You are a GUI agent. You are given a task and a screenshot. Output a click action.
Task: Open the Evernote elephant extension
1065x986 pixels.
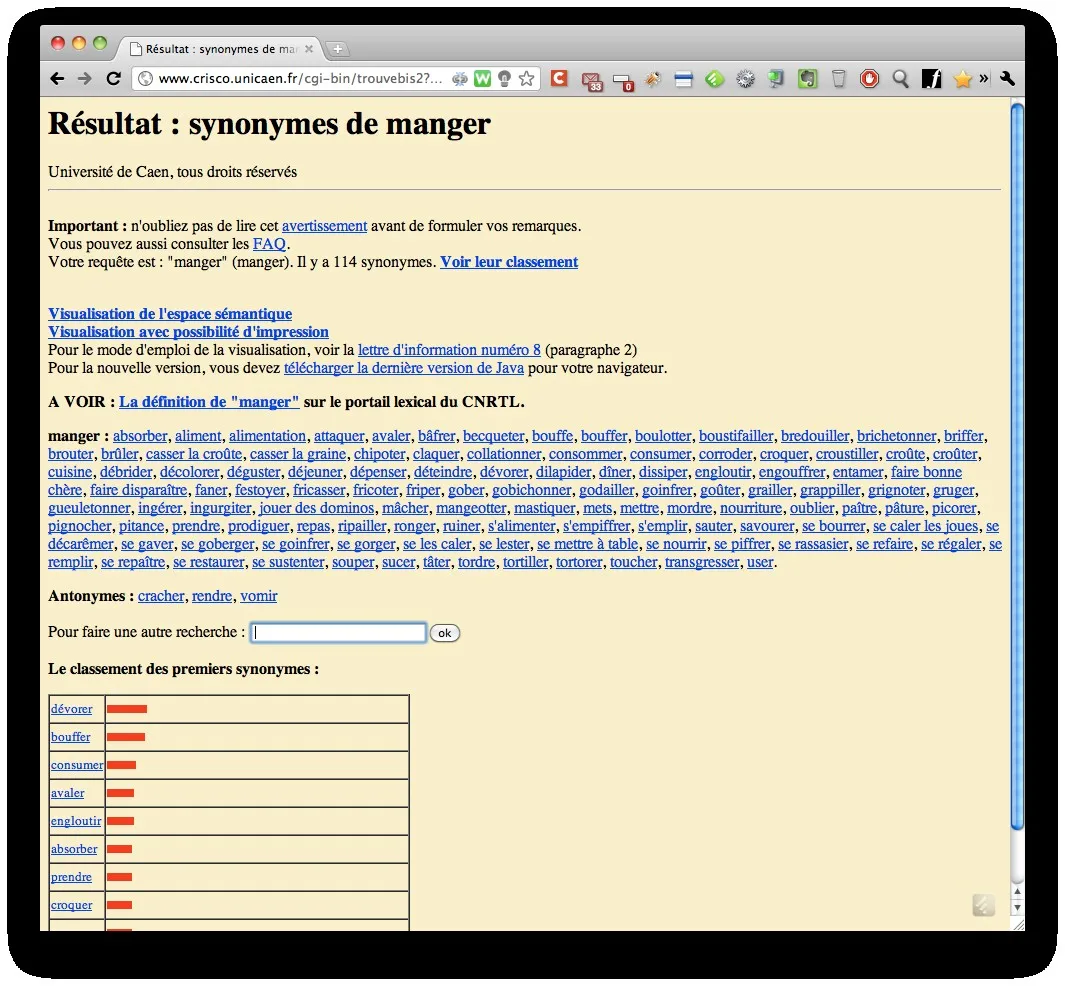pyautogui.click(x=807, y=79)
